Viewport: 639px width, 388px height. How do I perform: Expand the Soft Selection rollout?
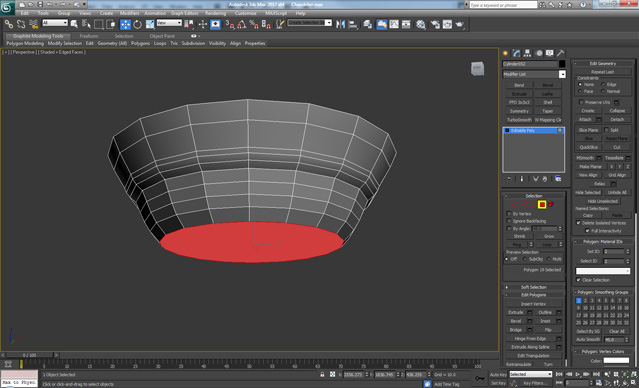point(533,287)
